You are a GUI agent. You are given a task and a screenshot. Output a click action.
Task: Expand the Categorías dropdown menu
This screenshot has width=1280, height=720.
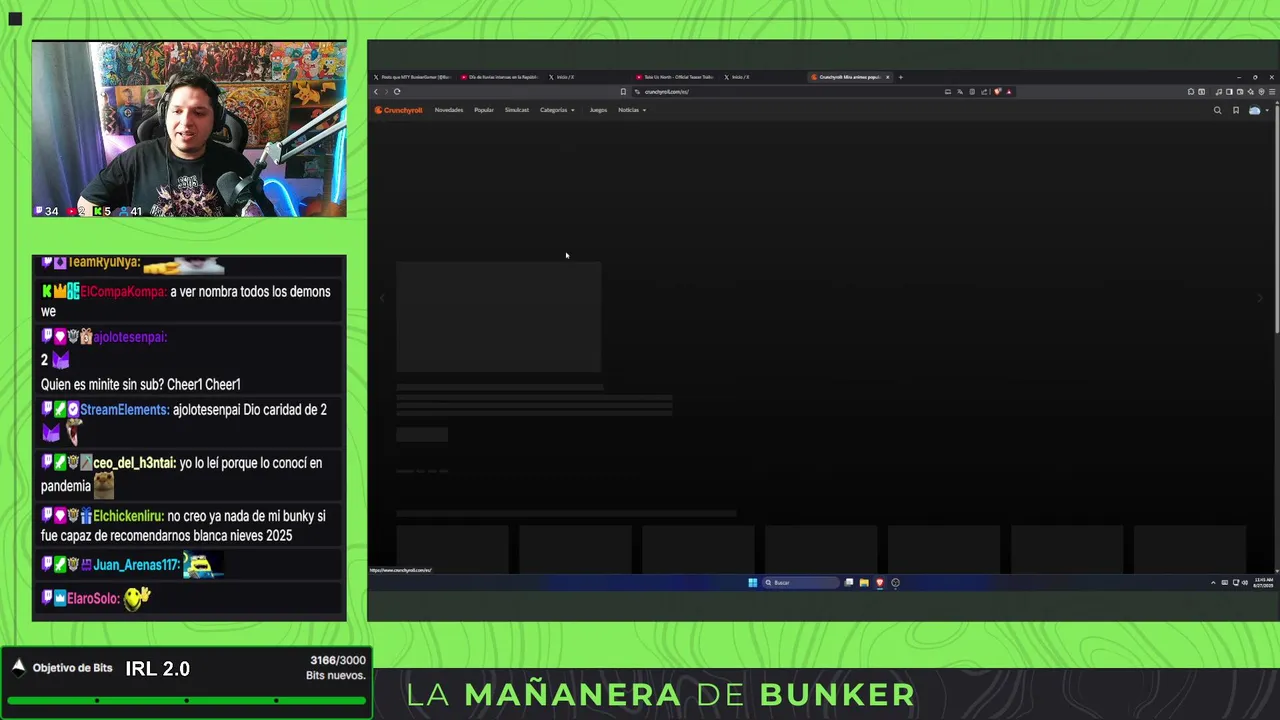coord(557,110)
